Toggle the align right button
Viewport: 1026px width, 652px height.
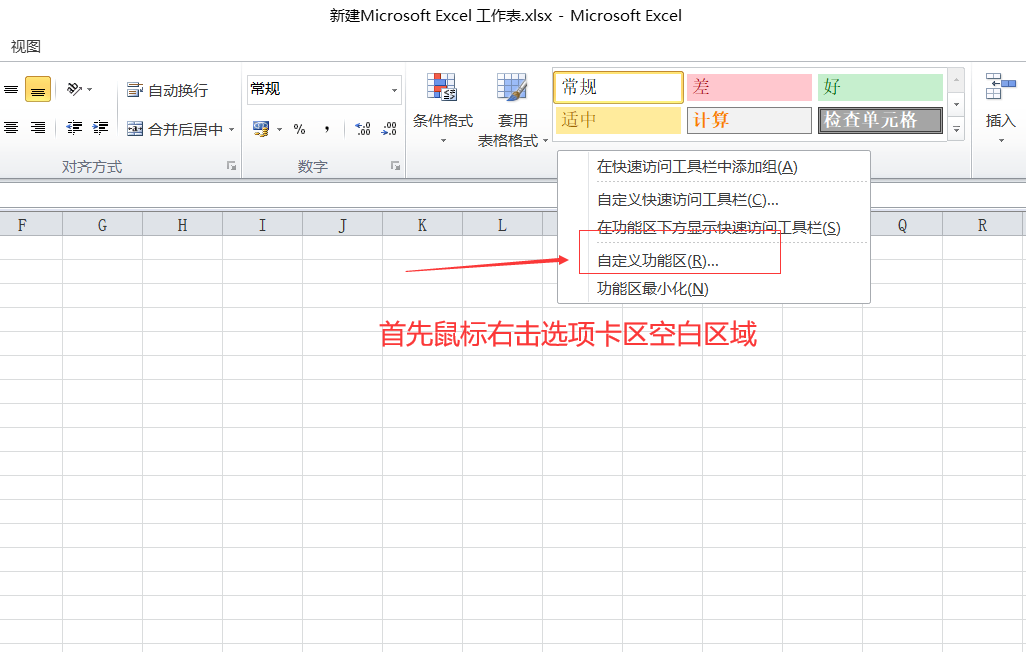click(x=38, y=128)
